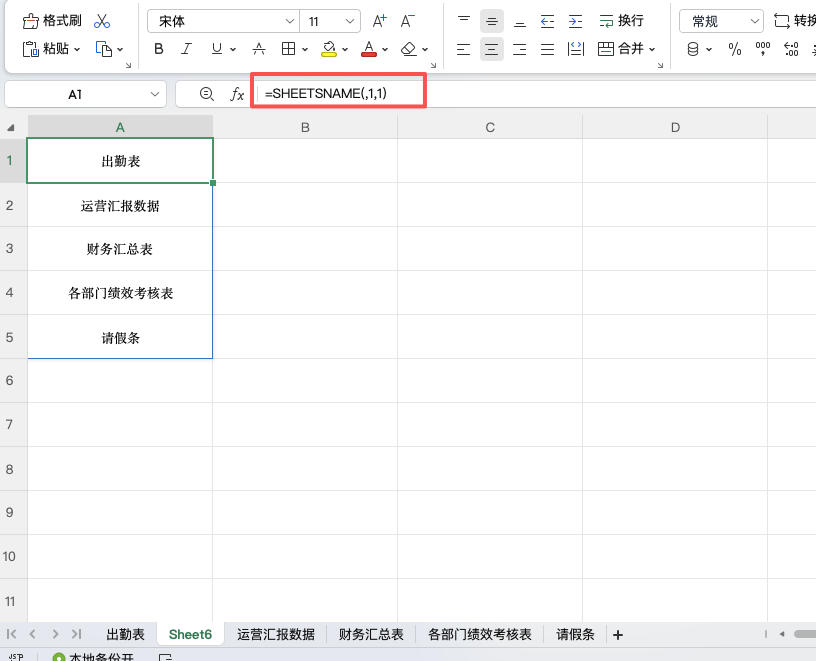816x661 pixels.
Task: Apply red font color
Action: point(369,49)
